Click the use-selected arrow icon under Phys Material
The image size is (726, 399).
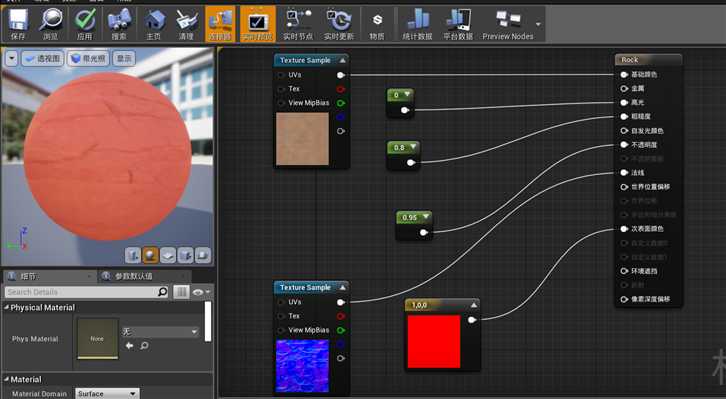coord(129,346)
